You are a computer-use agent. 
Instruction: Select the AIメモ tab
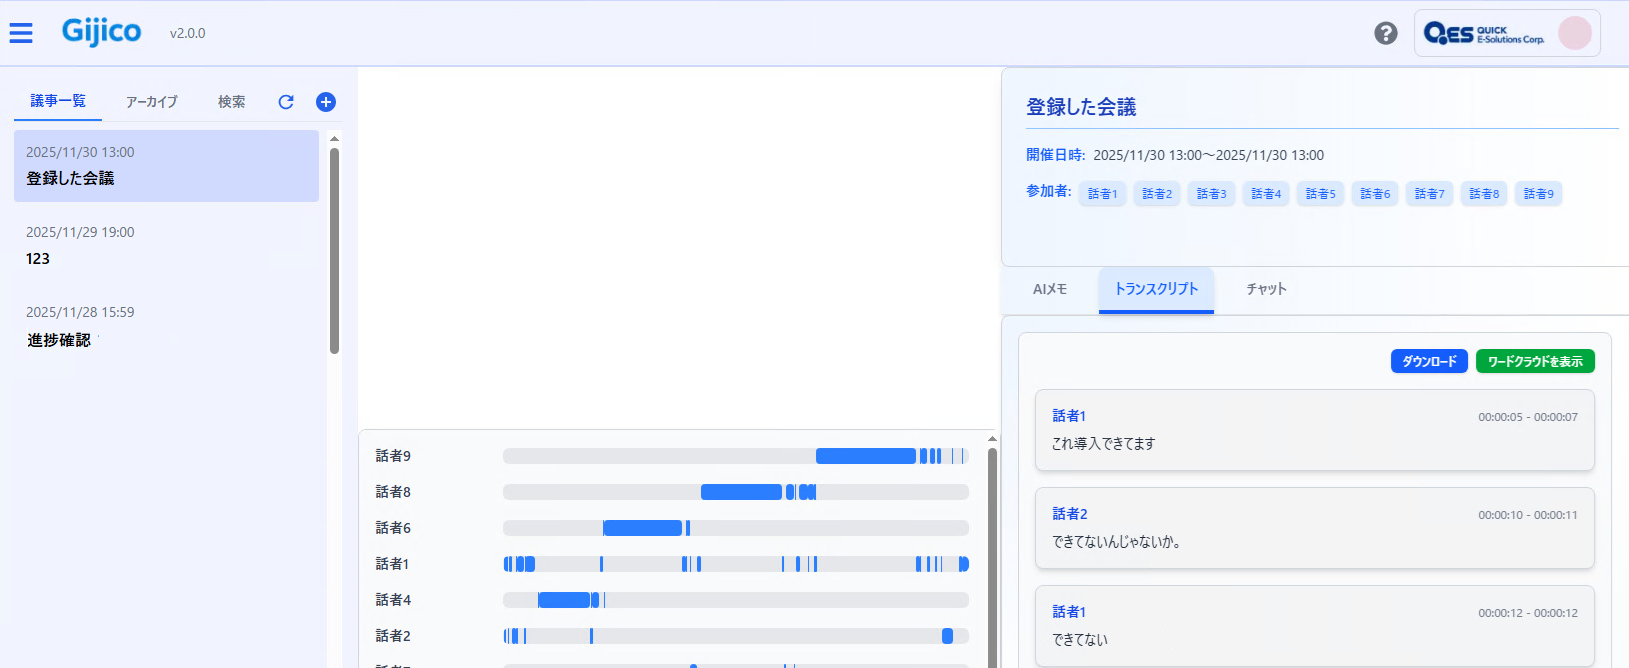[1050, 289]
